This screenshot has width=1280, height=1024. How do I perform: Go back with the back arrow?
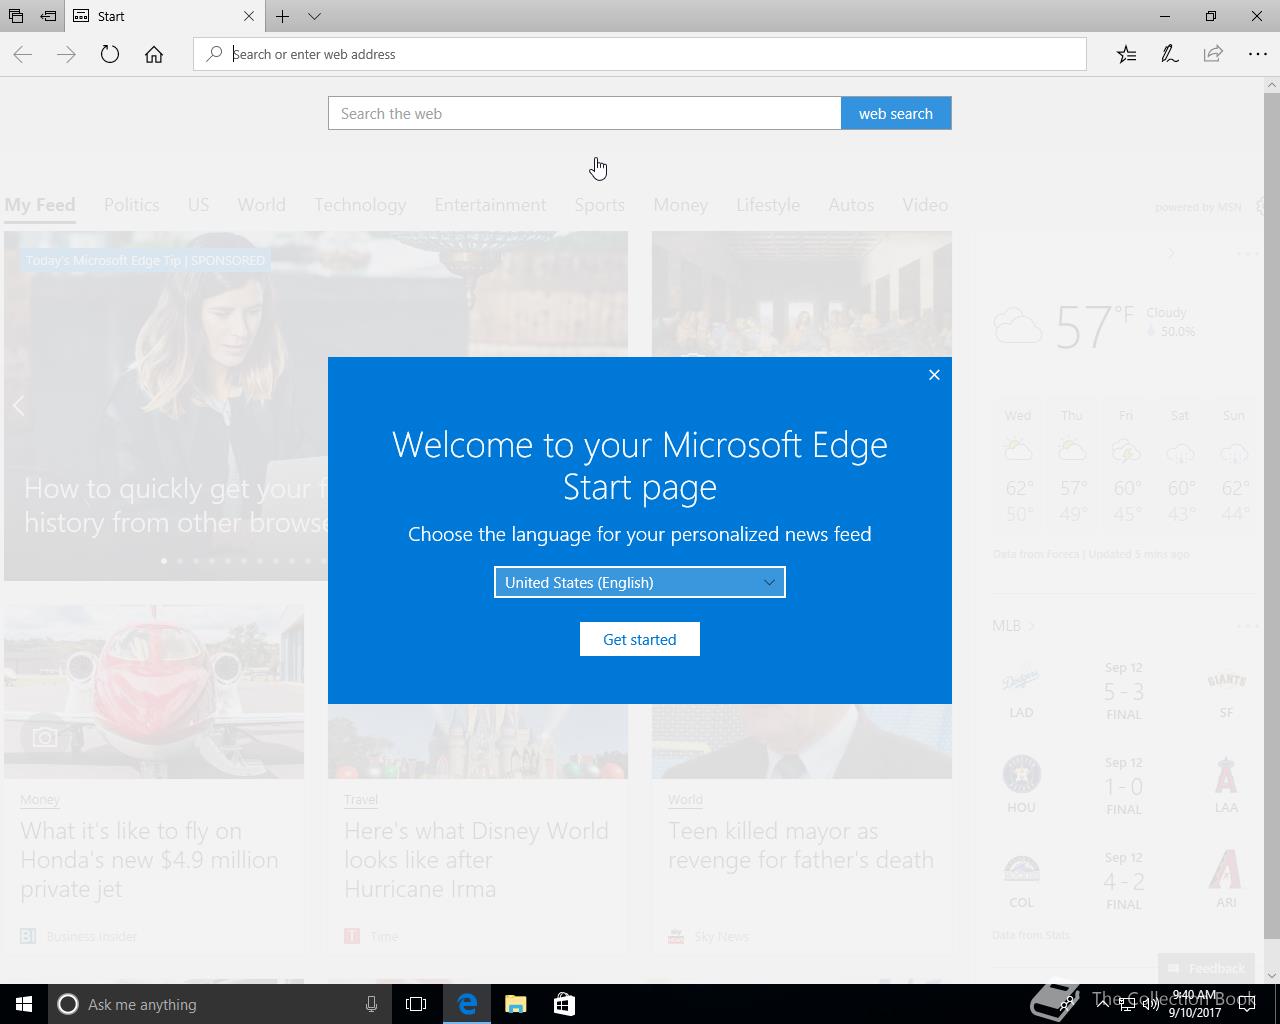[x=23, y=54]
